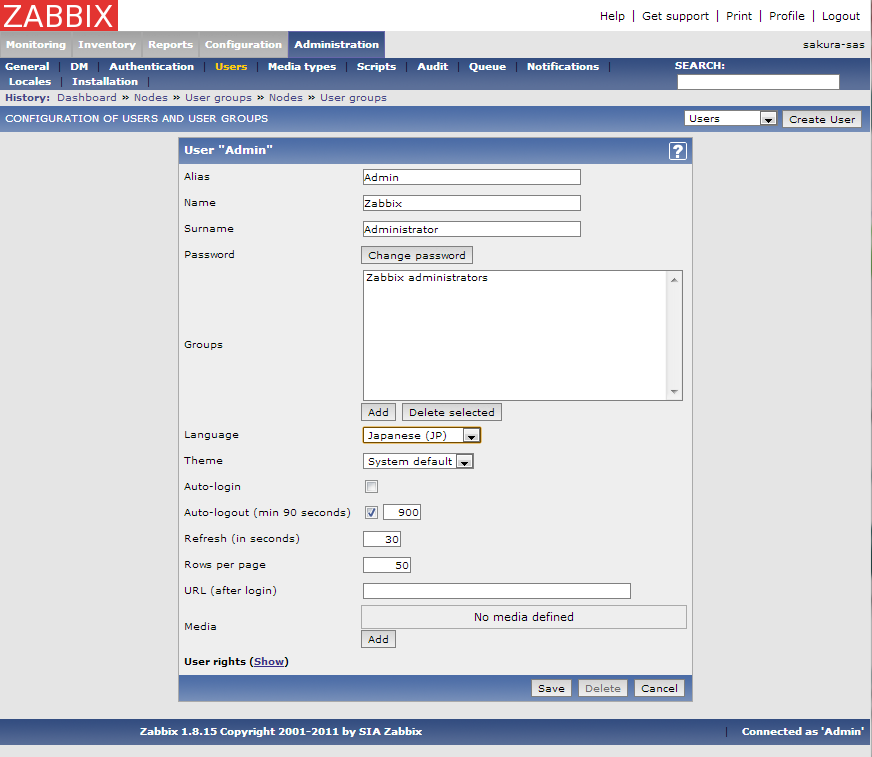Screen dimensions: 872x757
Task: Open the Configuration tab
Action: pos(243,45)
